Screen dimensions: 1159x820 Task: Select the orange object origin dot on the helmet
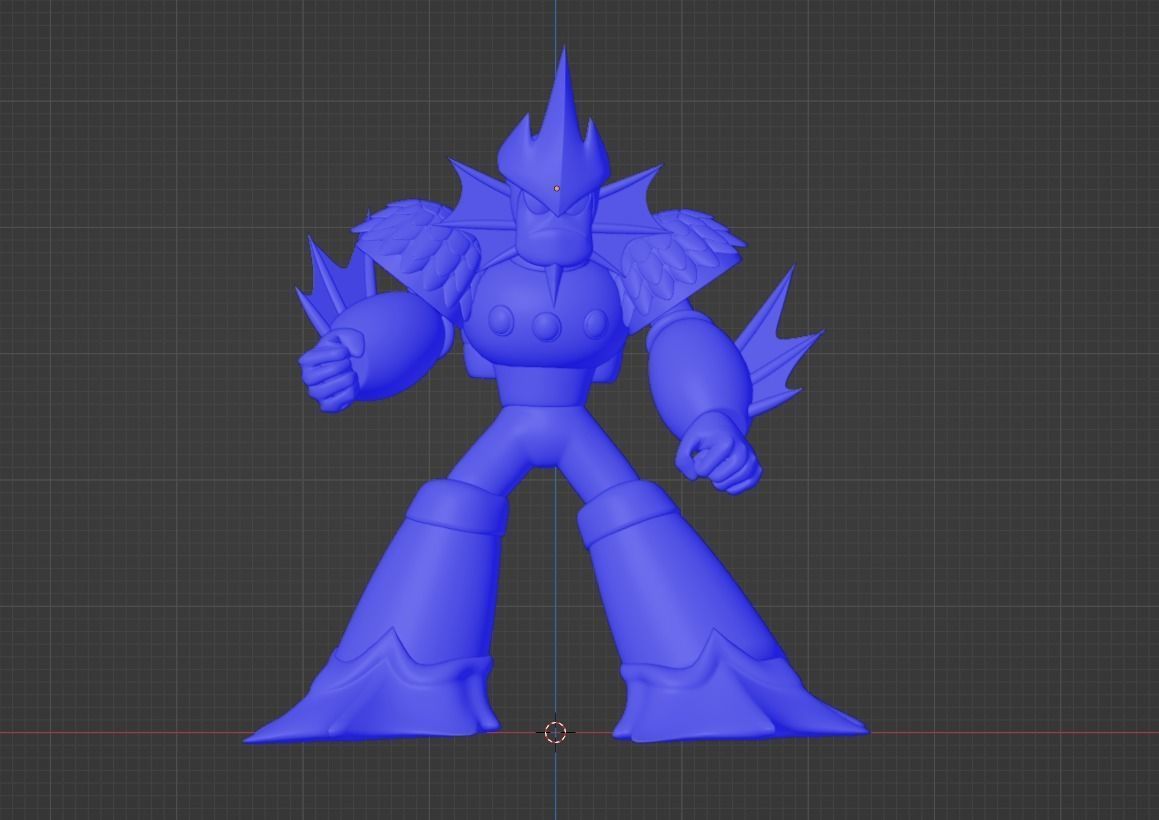557,189
